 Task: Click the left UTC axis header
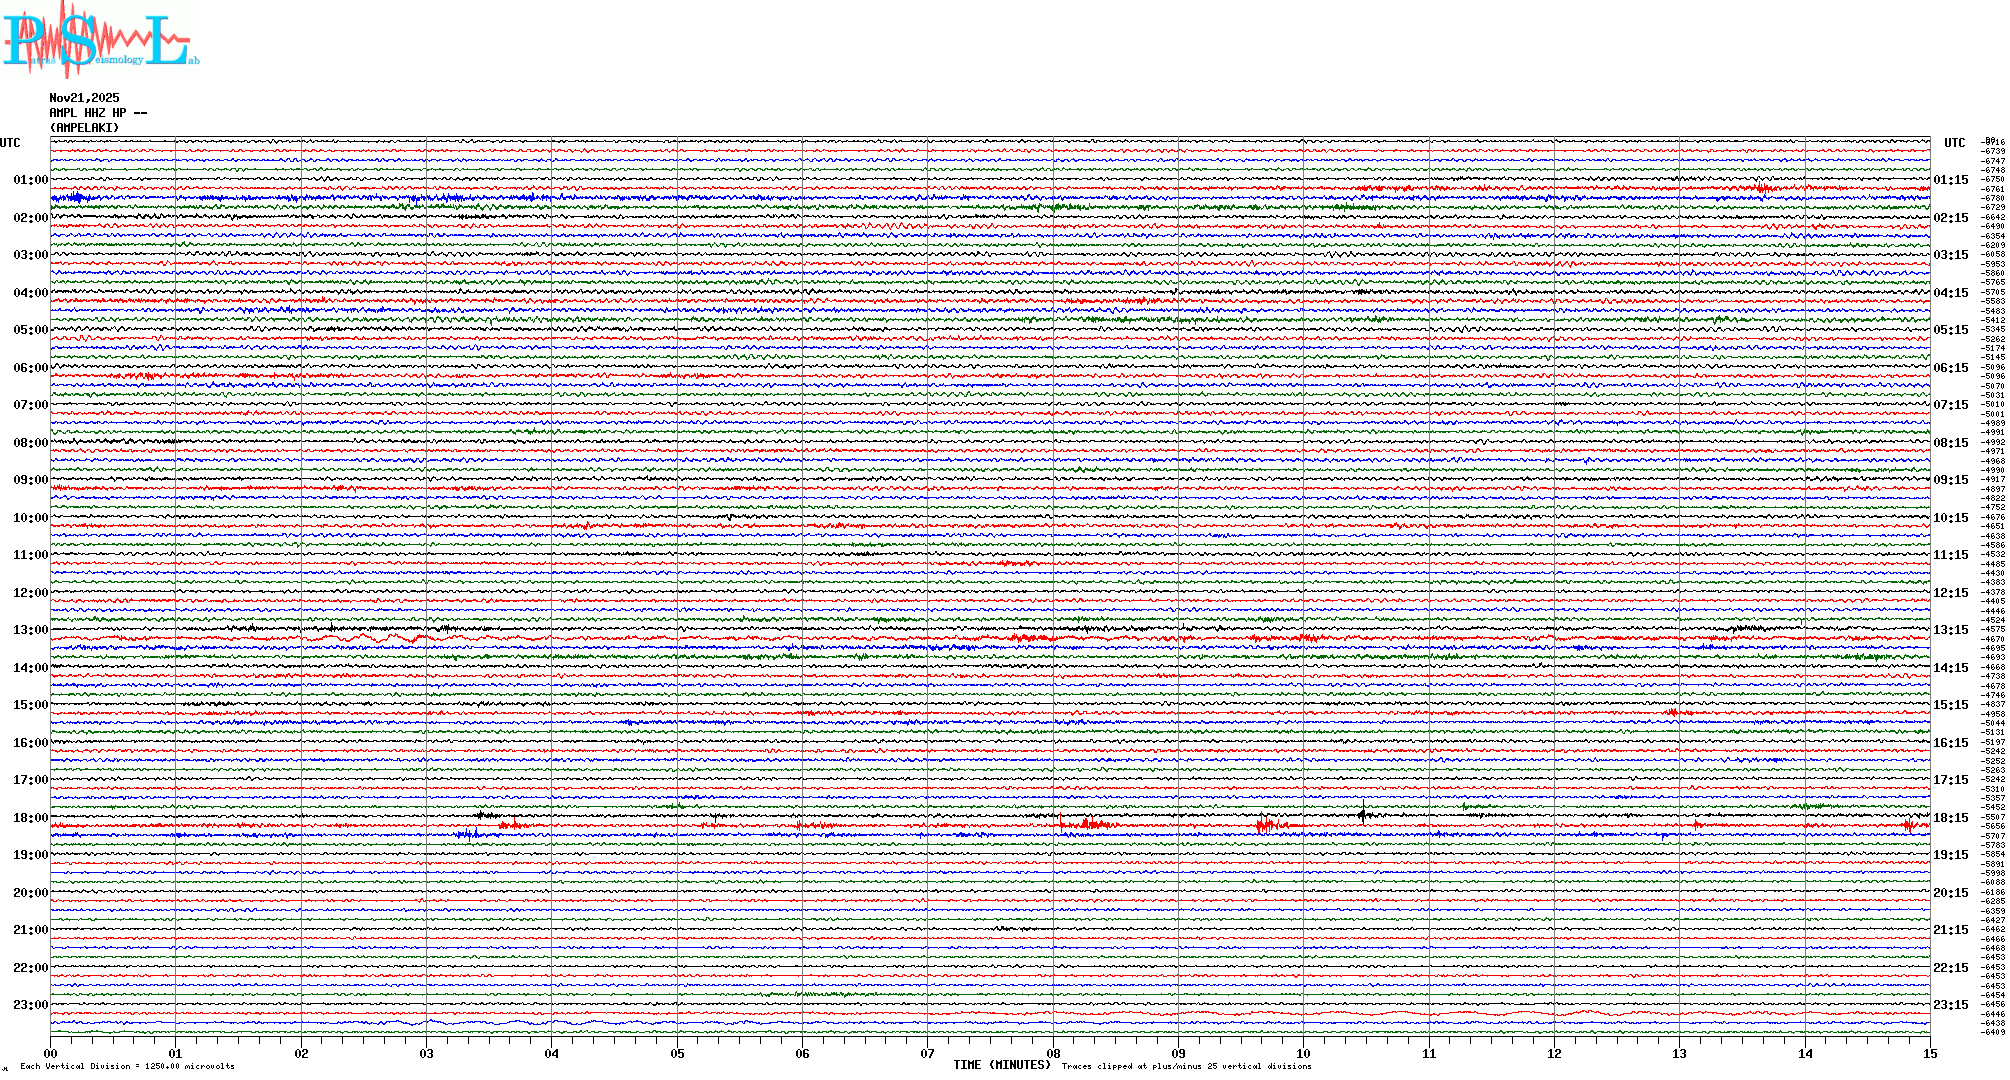point(10,143)
